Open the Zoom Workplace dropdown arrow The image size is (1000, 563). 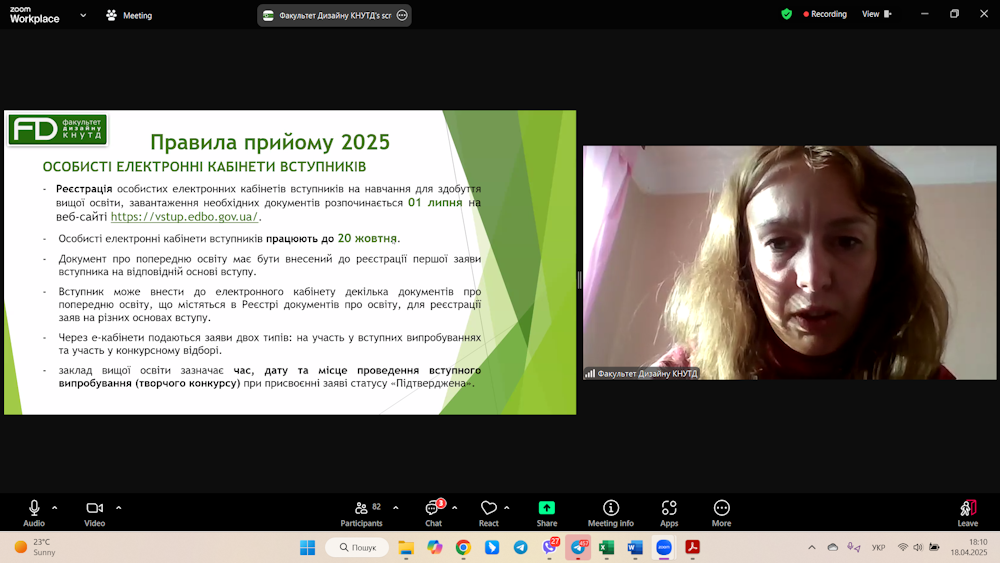click(x=83, y=15)
